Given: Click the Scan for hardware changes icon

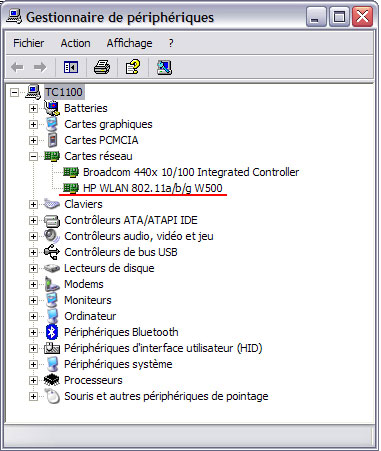Looking at the screenshot, I should tap(164, 67).
